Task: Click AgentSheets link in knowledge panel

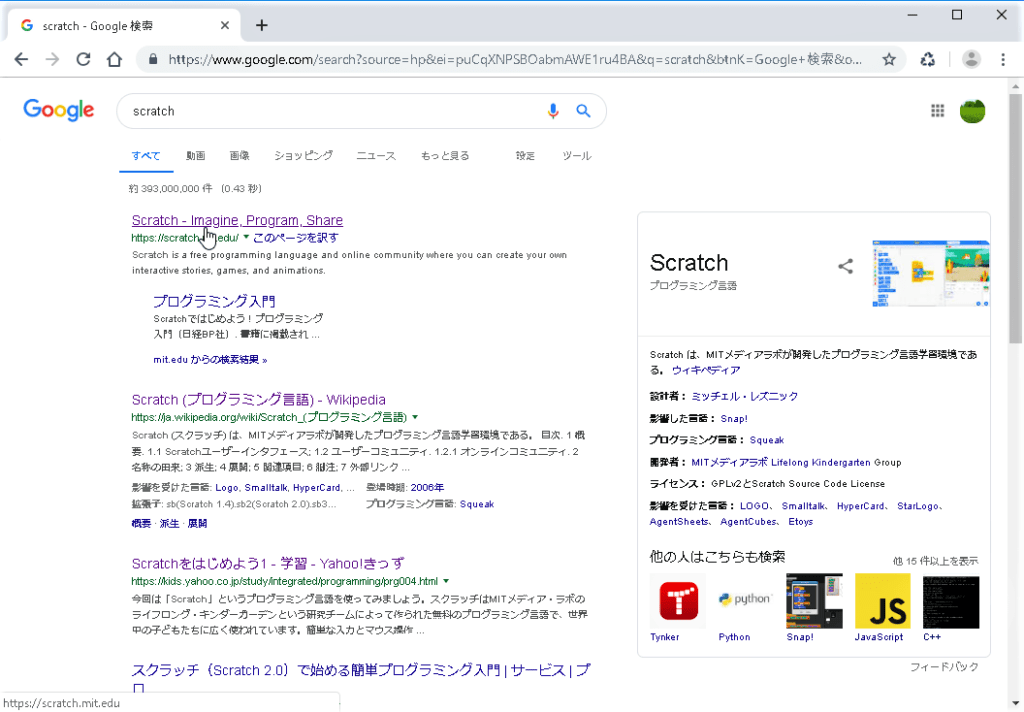Action: coord(679,522)
